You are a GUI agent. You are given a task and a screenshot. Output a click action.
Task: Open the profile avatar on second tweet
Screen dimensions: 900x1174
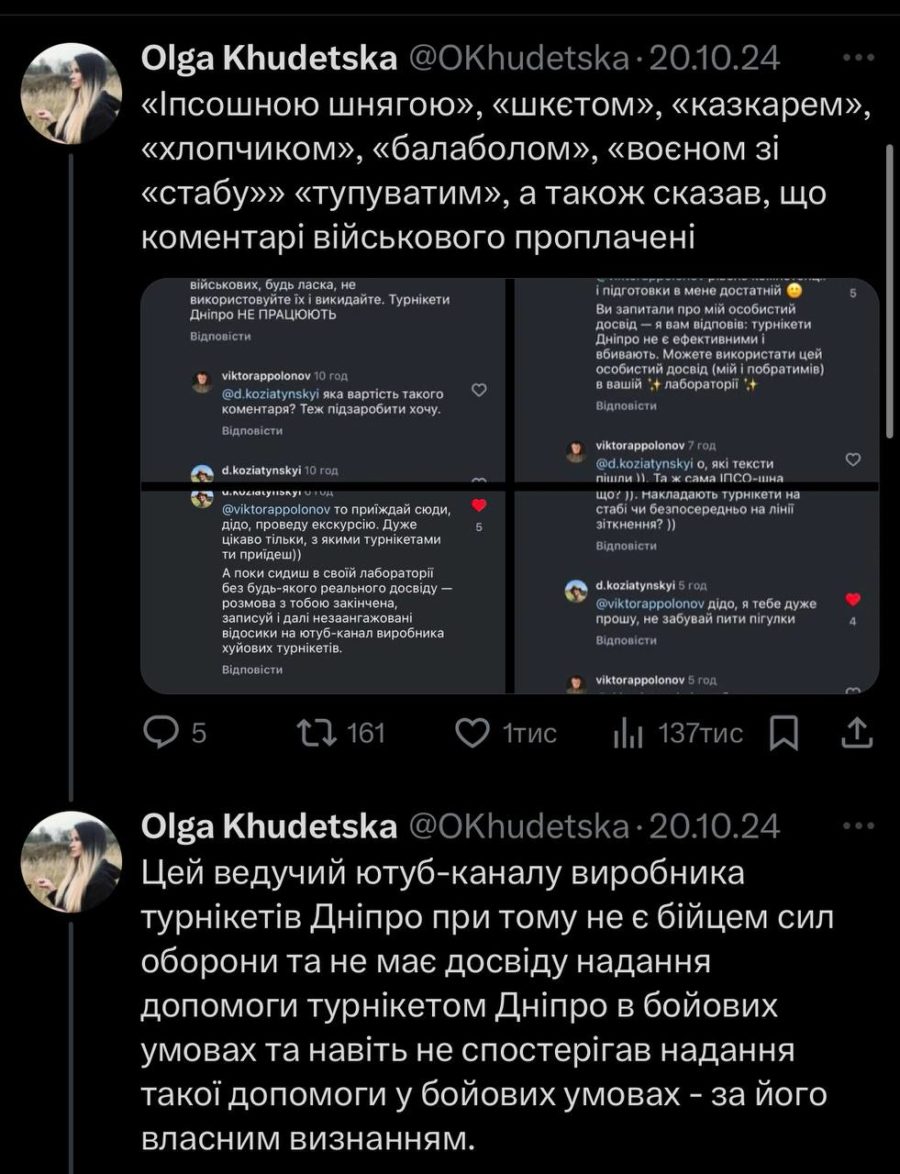click(70, 860)
